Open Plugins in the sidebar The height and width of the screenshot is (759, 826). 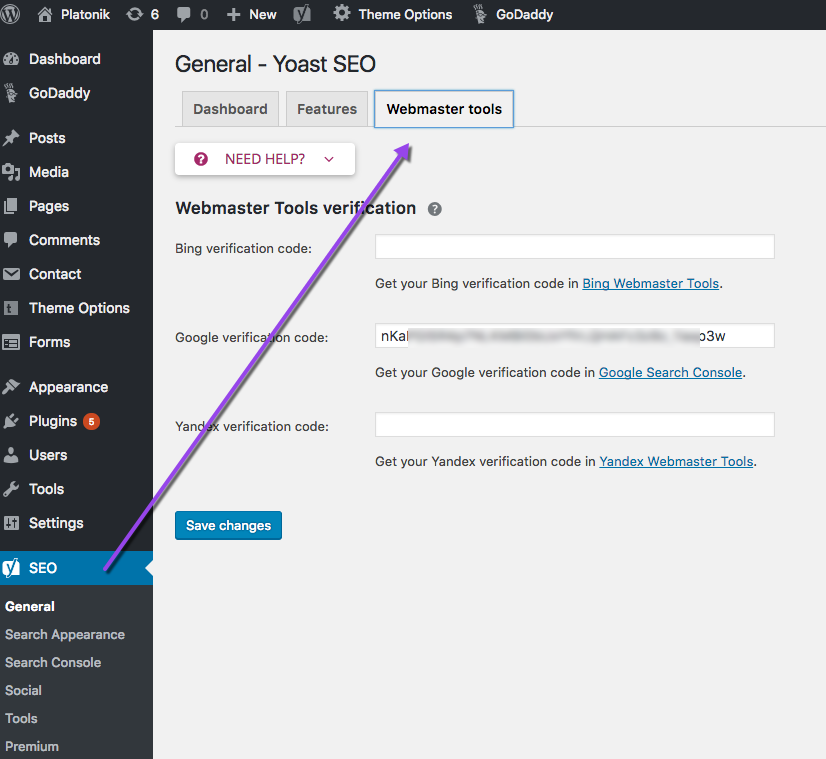coord(53,421)
